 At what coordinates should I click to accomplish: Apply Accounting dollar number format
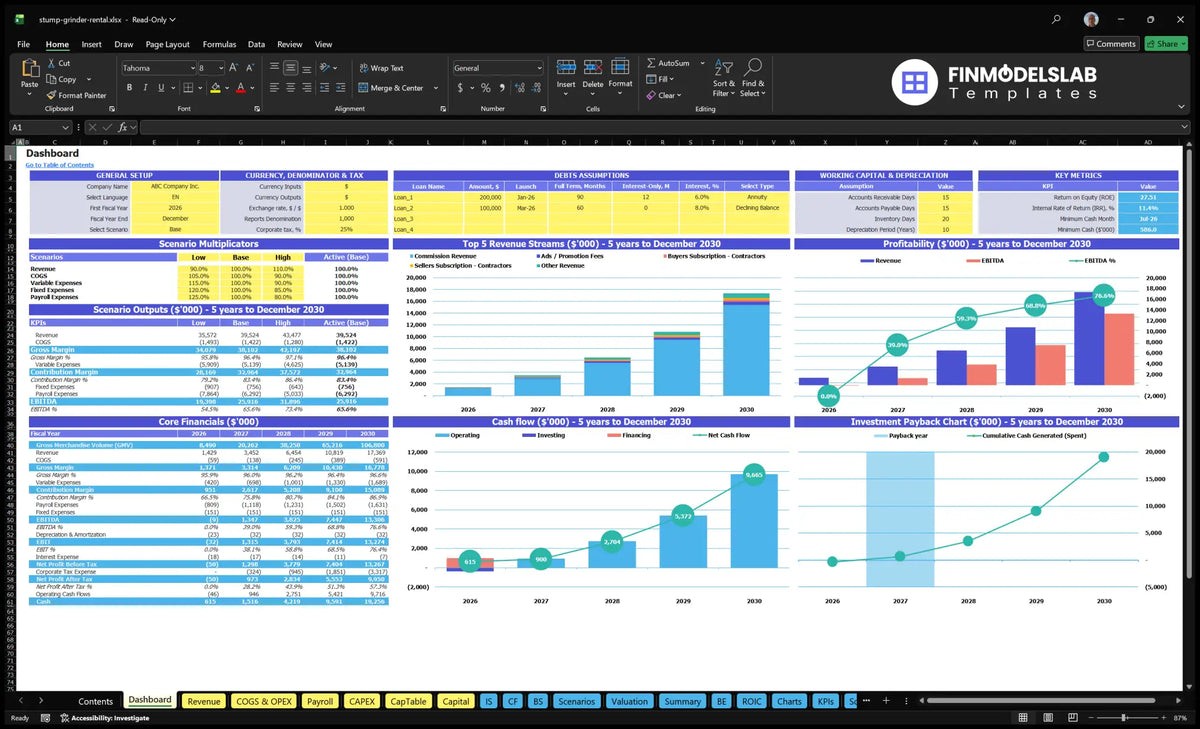click(x=460, y=88)
